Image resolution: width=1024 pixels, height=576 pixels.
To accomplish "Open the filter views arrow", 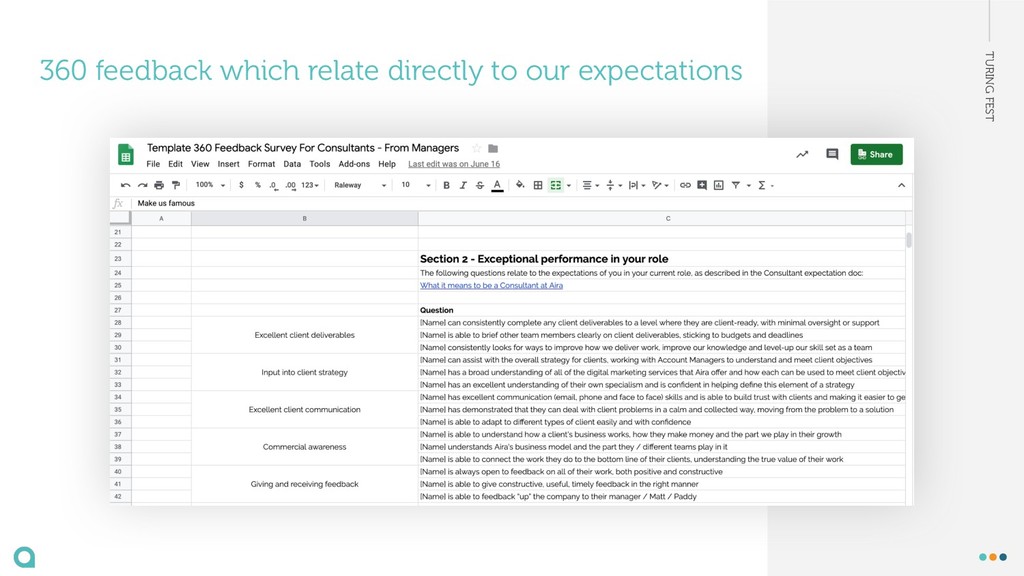I will [749, 185].
